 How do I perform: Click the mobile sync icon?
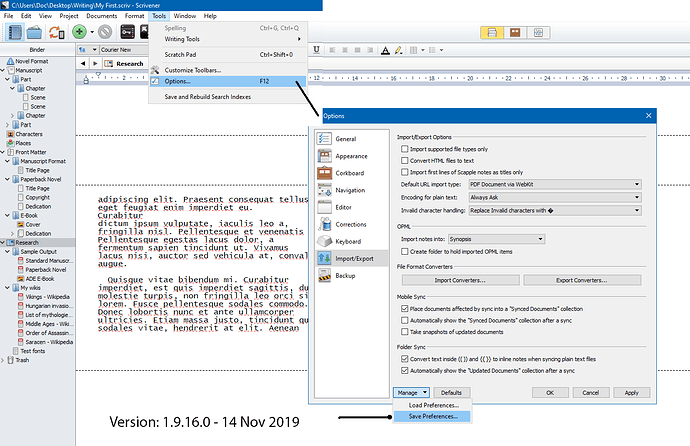pos(56,32)
